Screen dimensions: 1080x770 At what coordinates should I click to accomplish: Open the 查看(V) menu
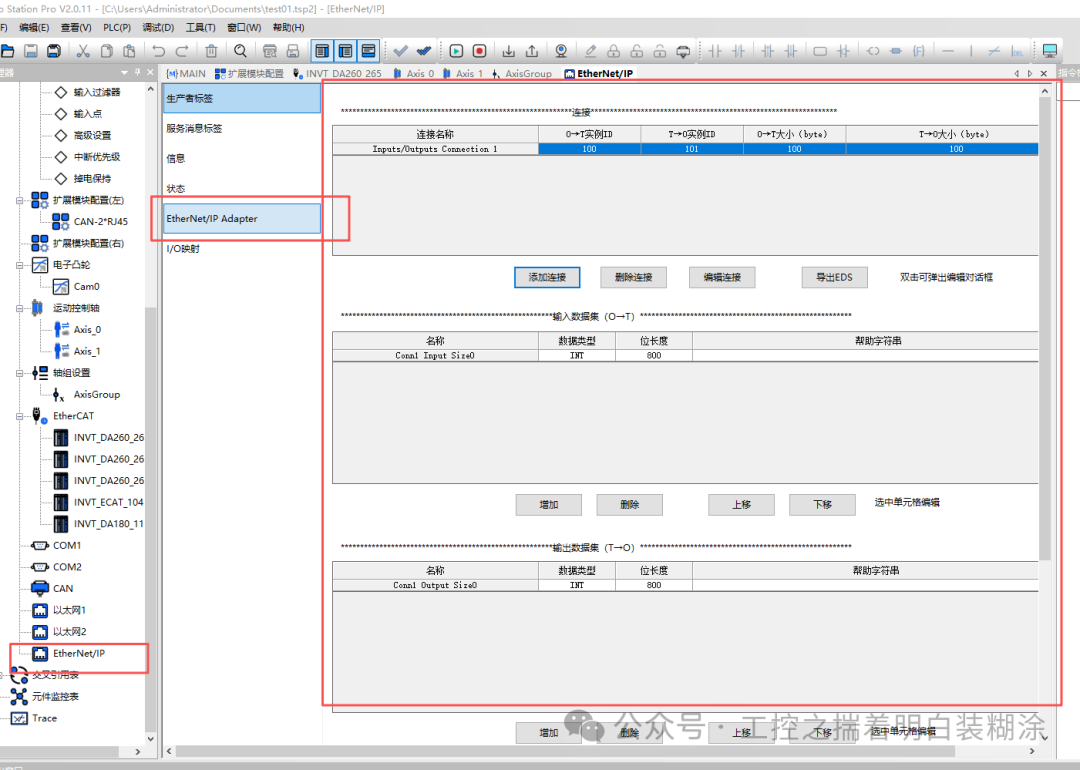click(x=76, y=28)
